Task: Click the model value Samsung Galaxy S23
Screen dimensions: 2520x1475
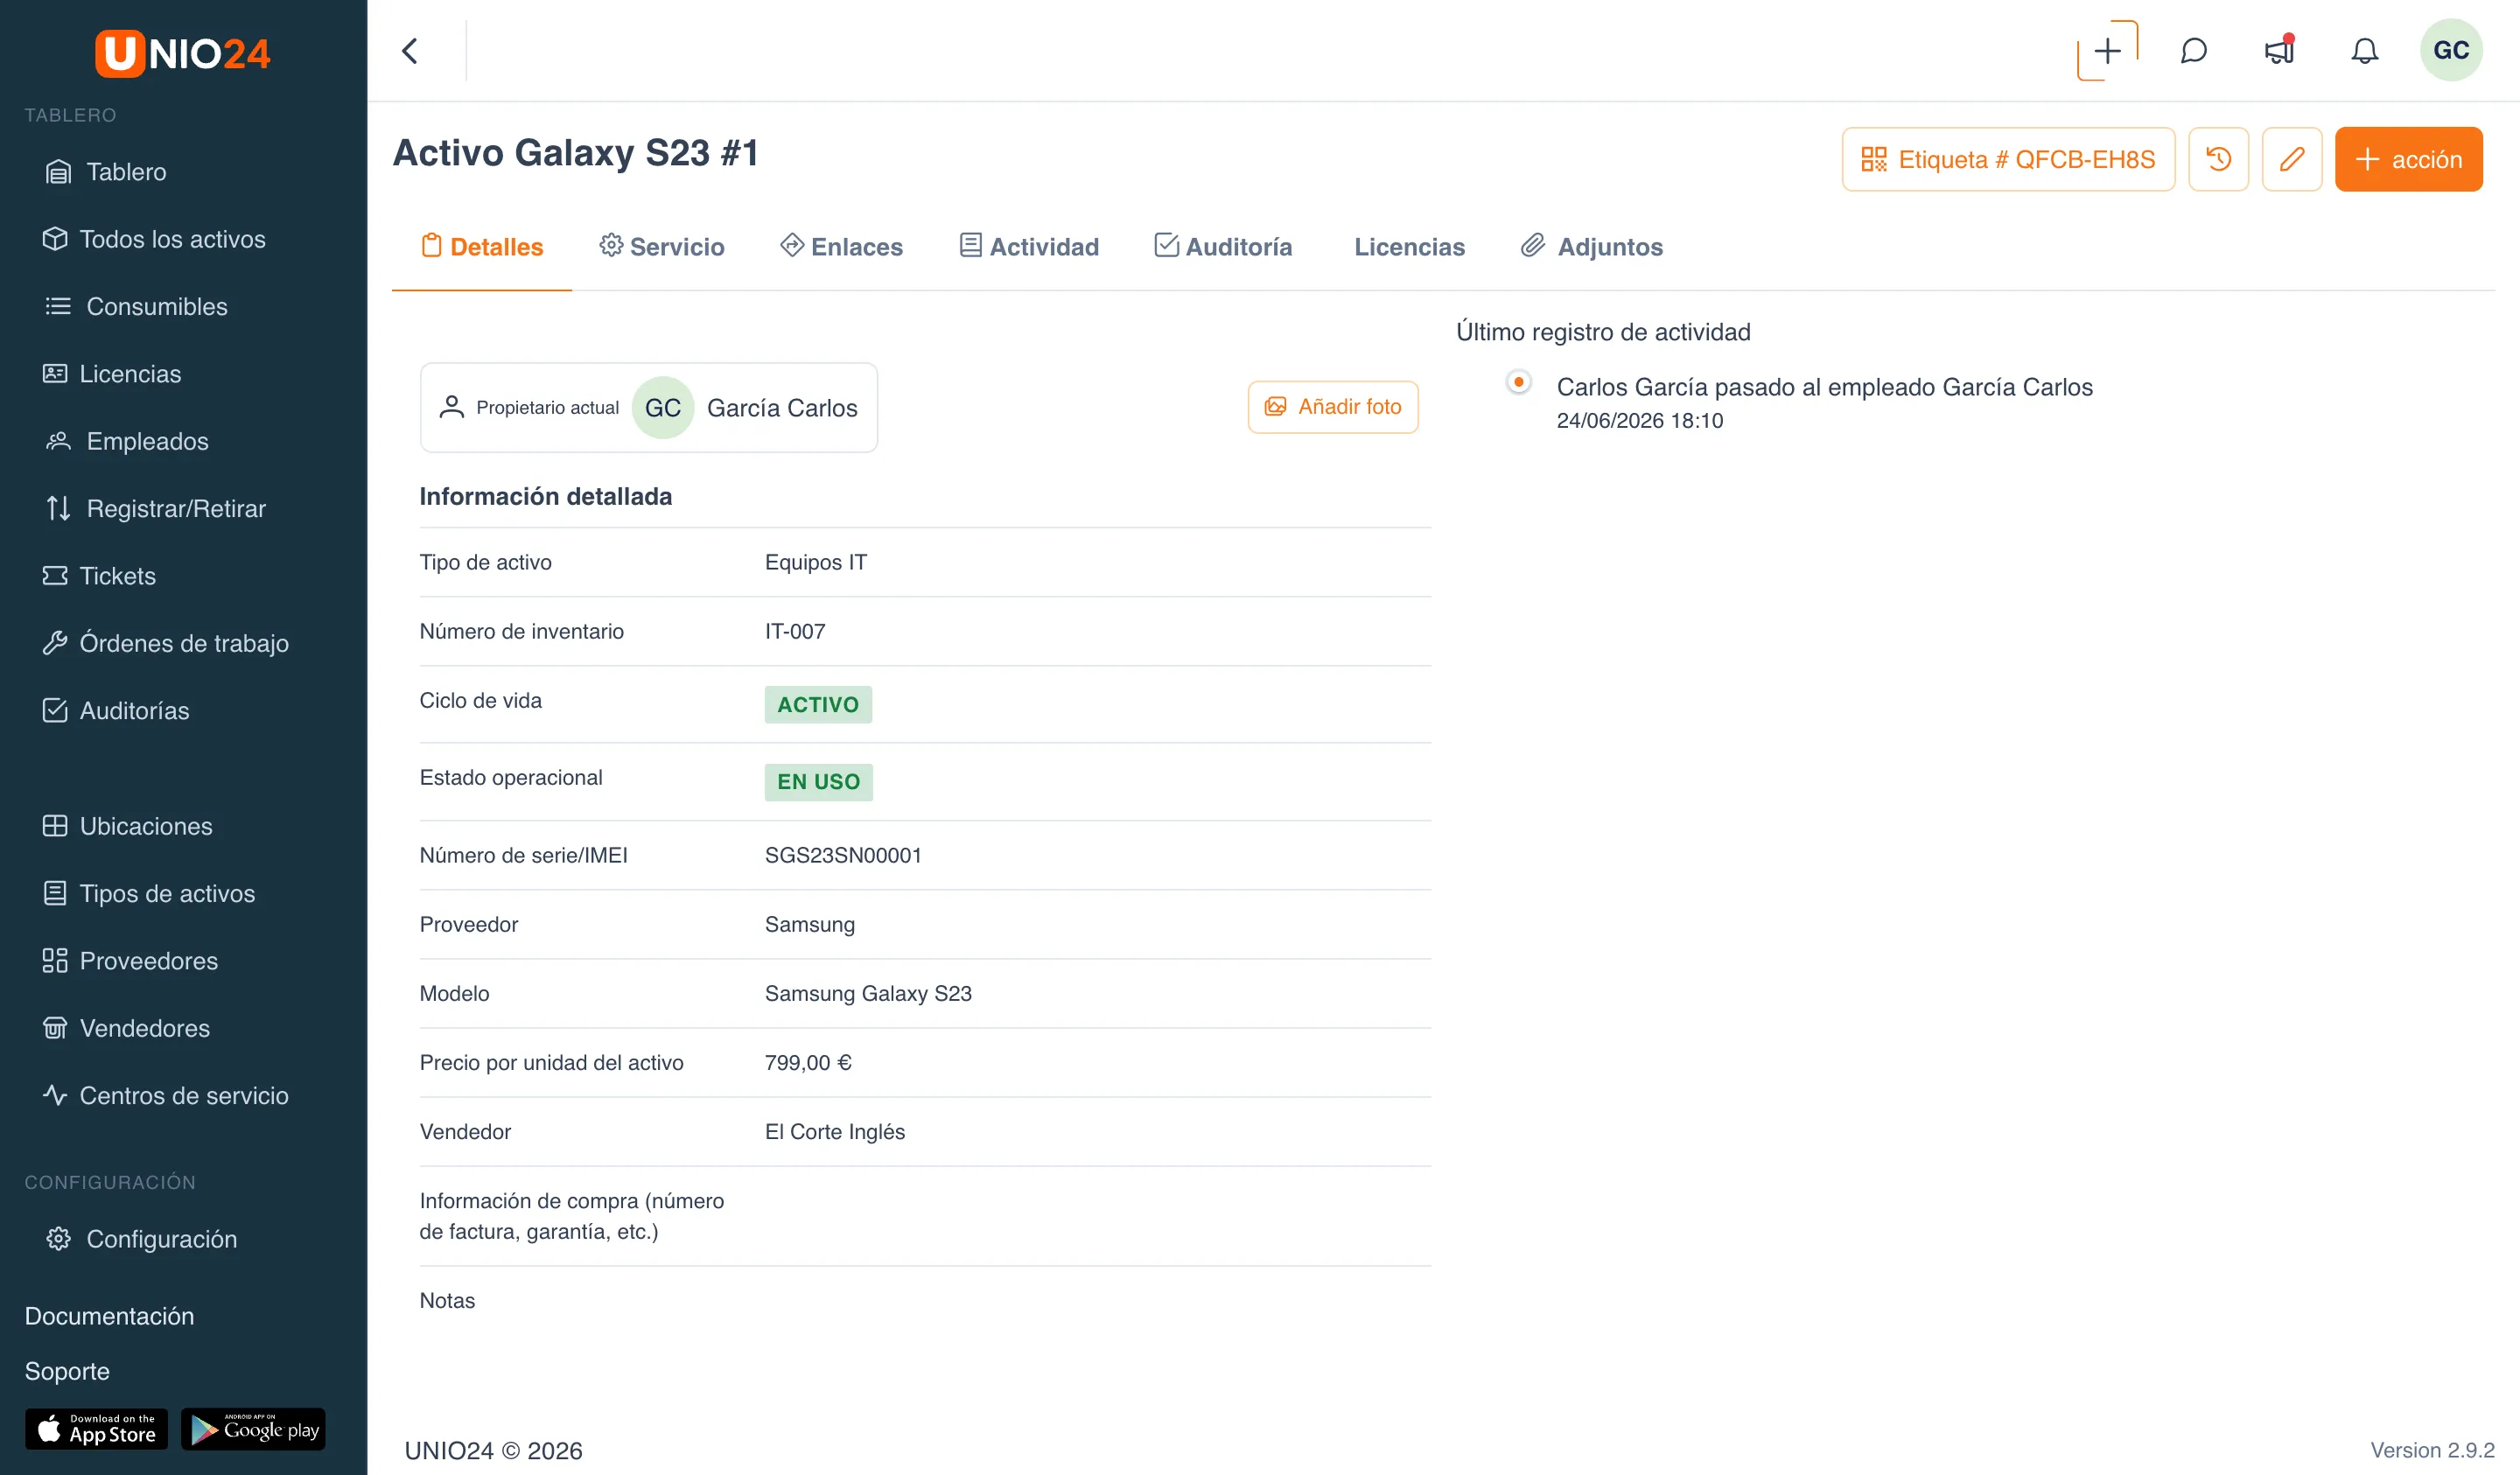Action: [868, 993]
